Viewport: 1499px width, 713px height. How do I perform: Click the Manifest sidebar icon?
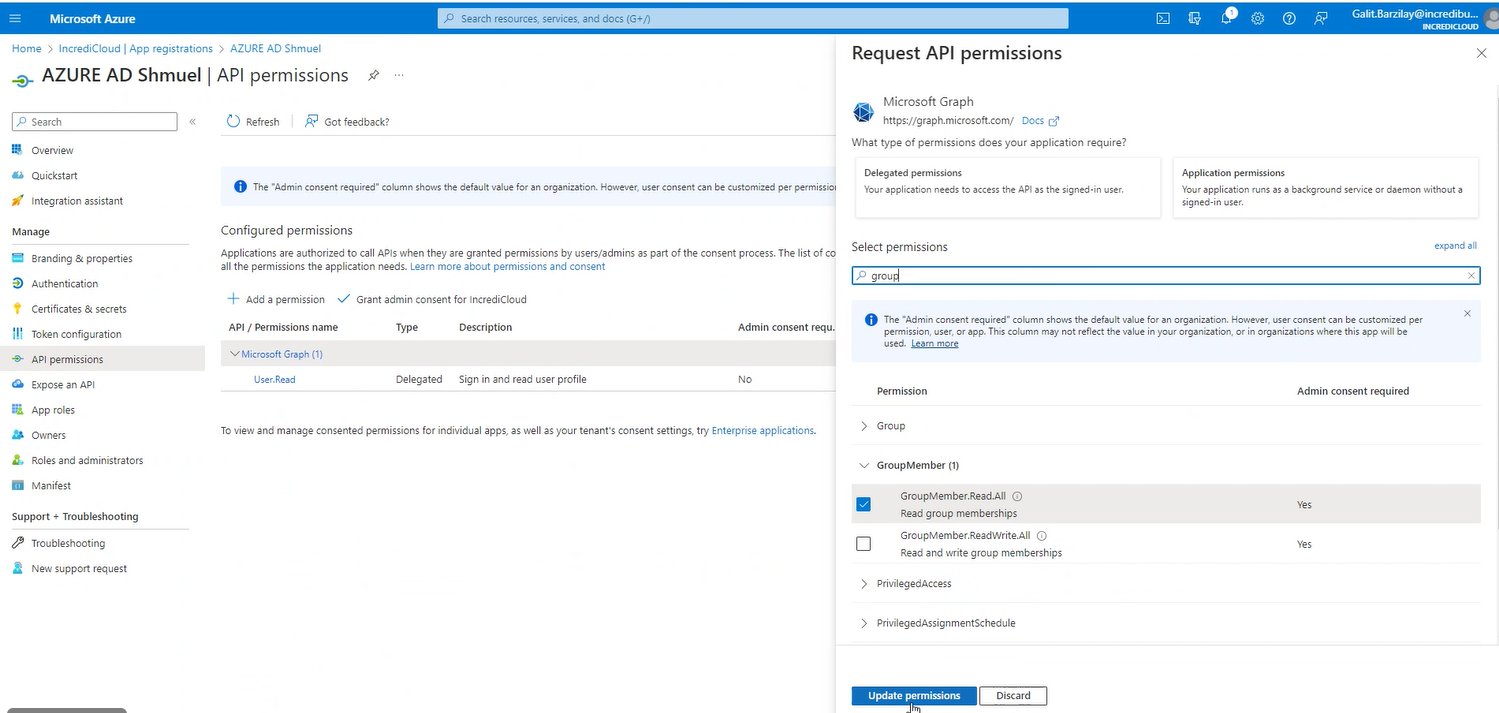click(18, 485)
